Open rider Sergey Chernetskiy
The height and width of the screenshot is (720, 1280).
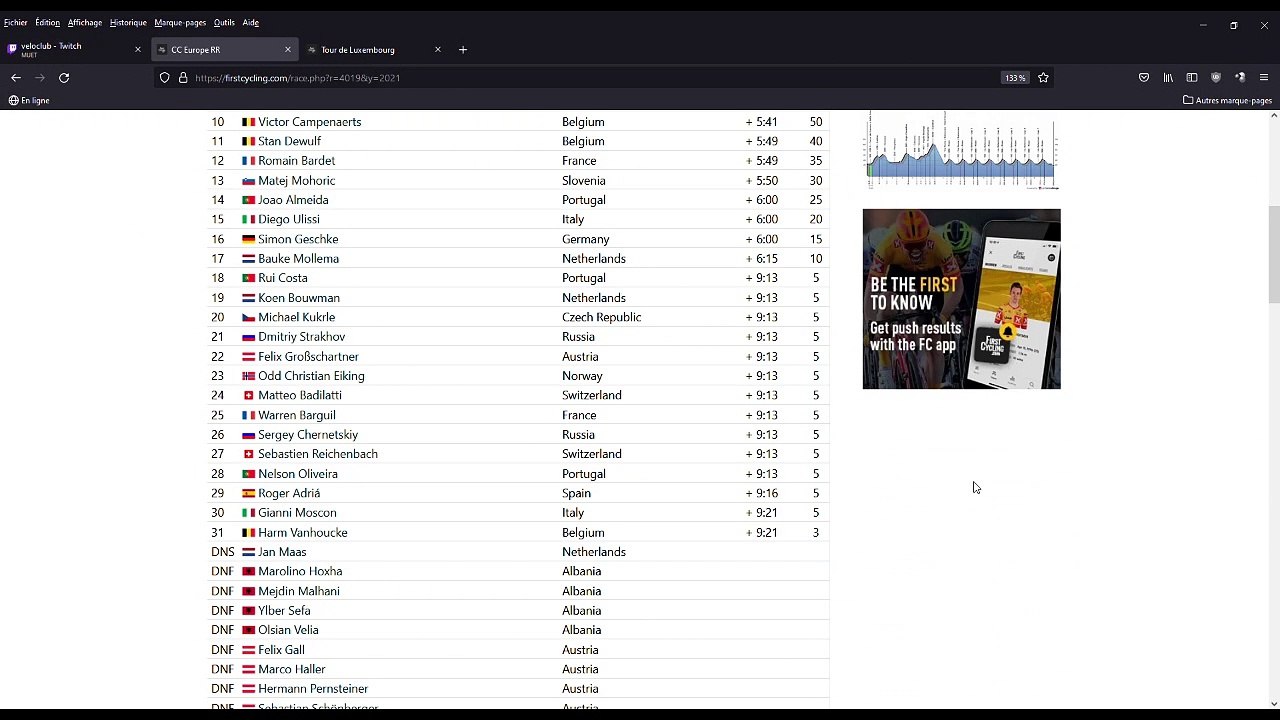pyautogui.click(x=308, y=435)
